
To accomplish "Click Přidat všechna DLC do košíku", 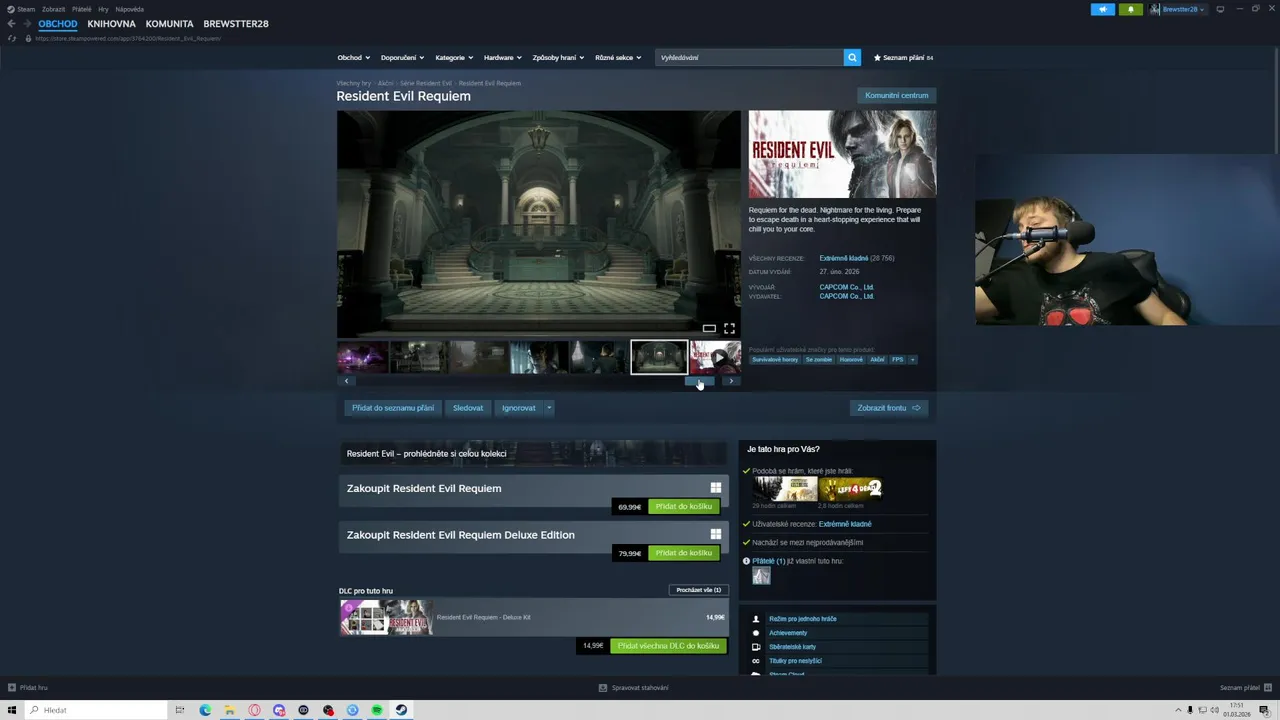I will tap(668, 646).
